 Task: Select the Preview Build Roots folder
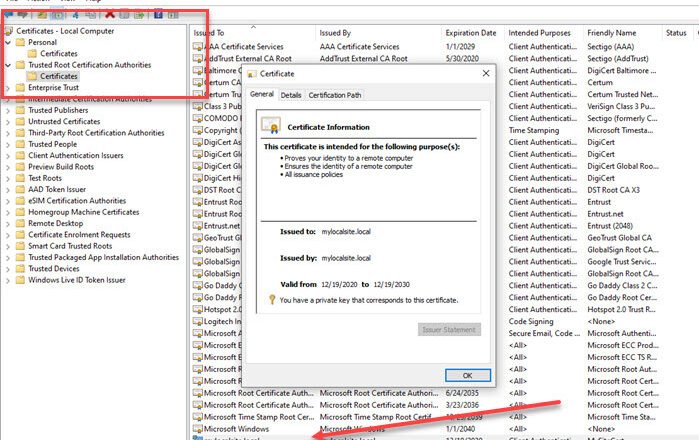coord(61,167)
